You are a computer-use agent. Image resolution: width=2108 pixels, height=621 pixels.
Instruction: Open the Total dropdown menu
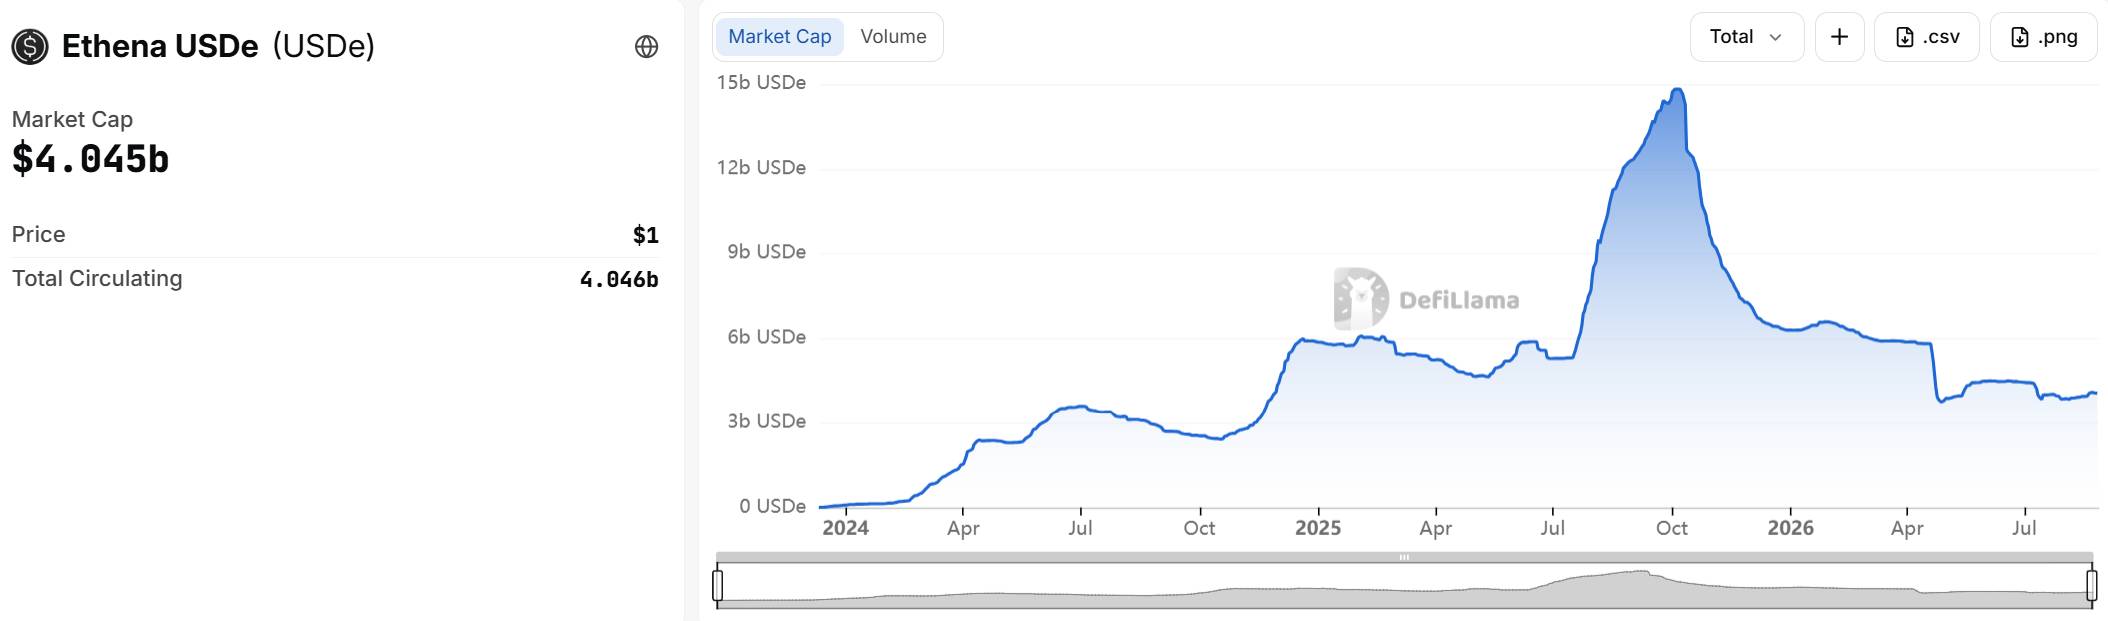click(1746, 37)
